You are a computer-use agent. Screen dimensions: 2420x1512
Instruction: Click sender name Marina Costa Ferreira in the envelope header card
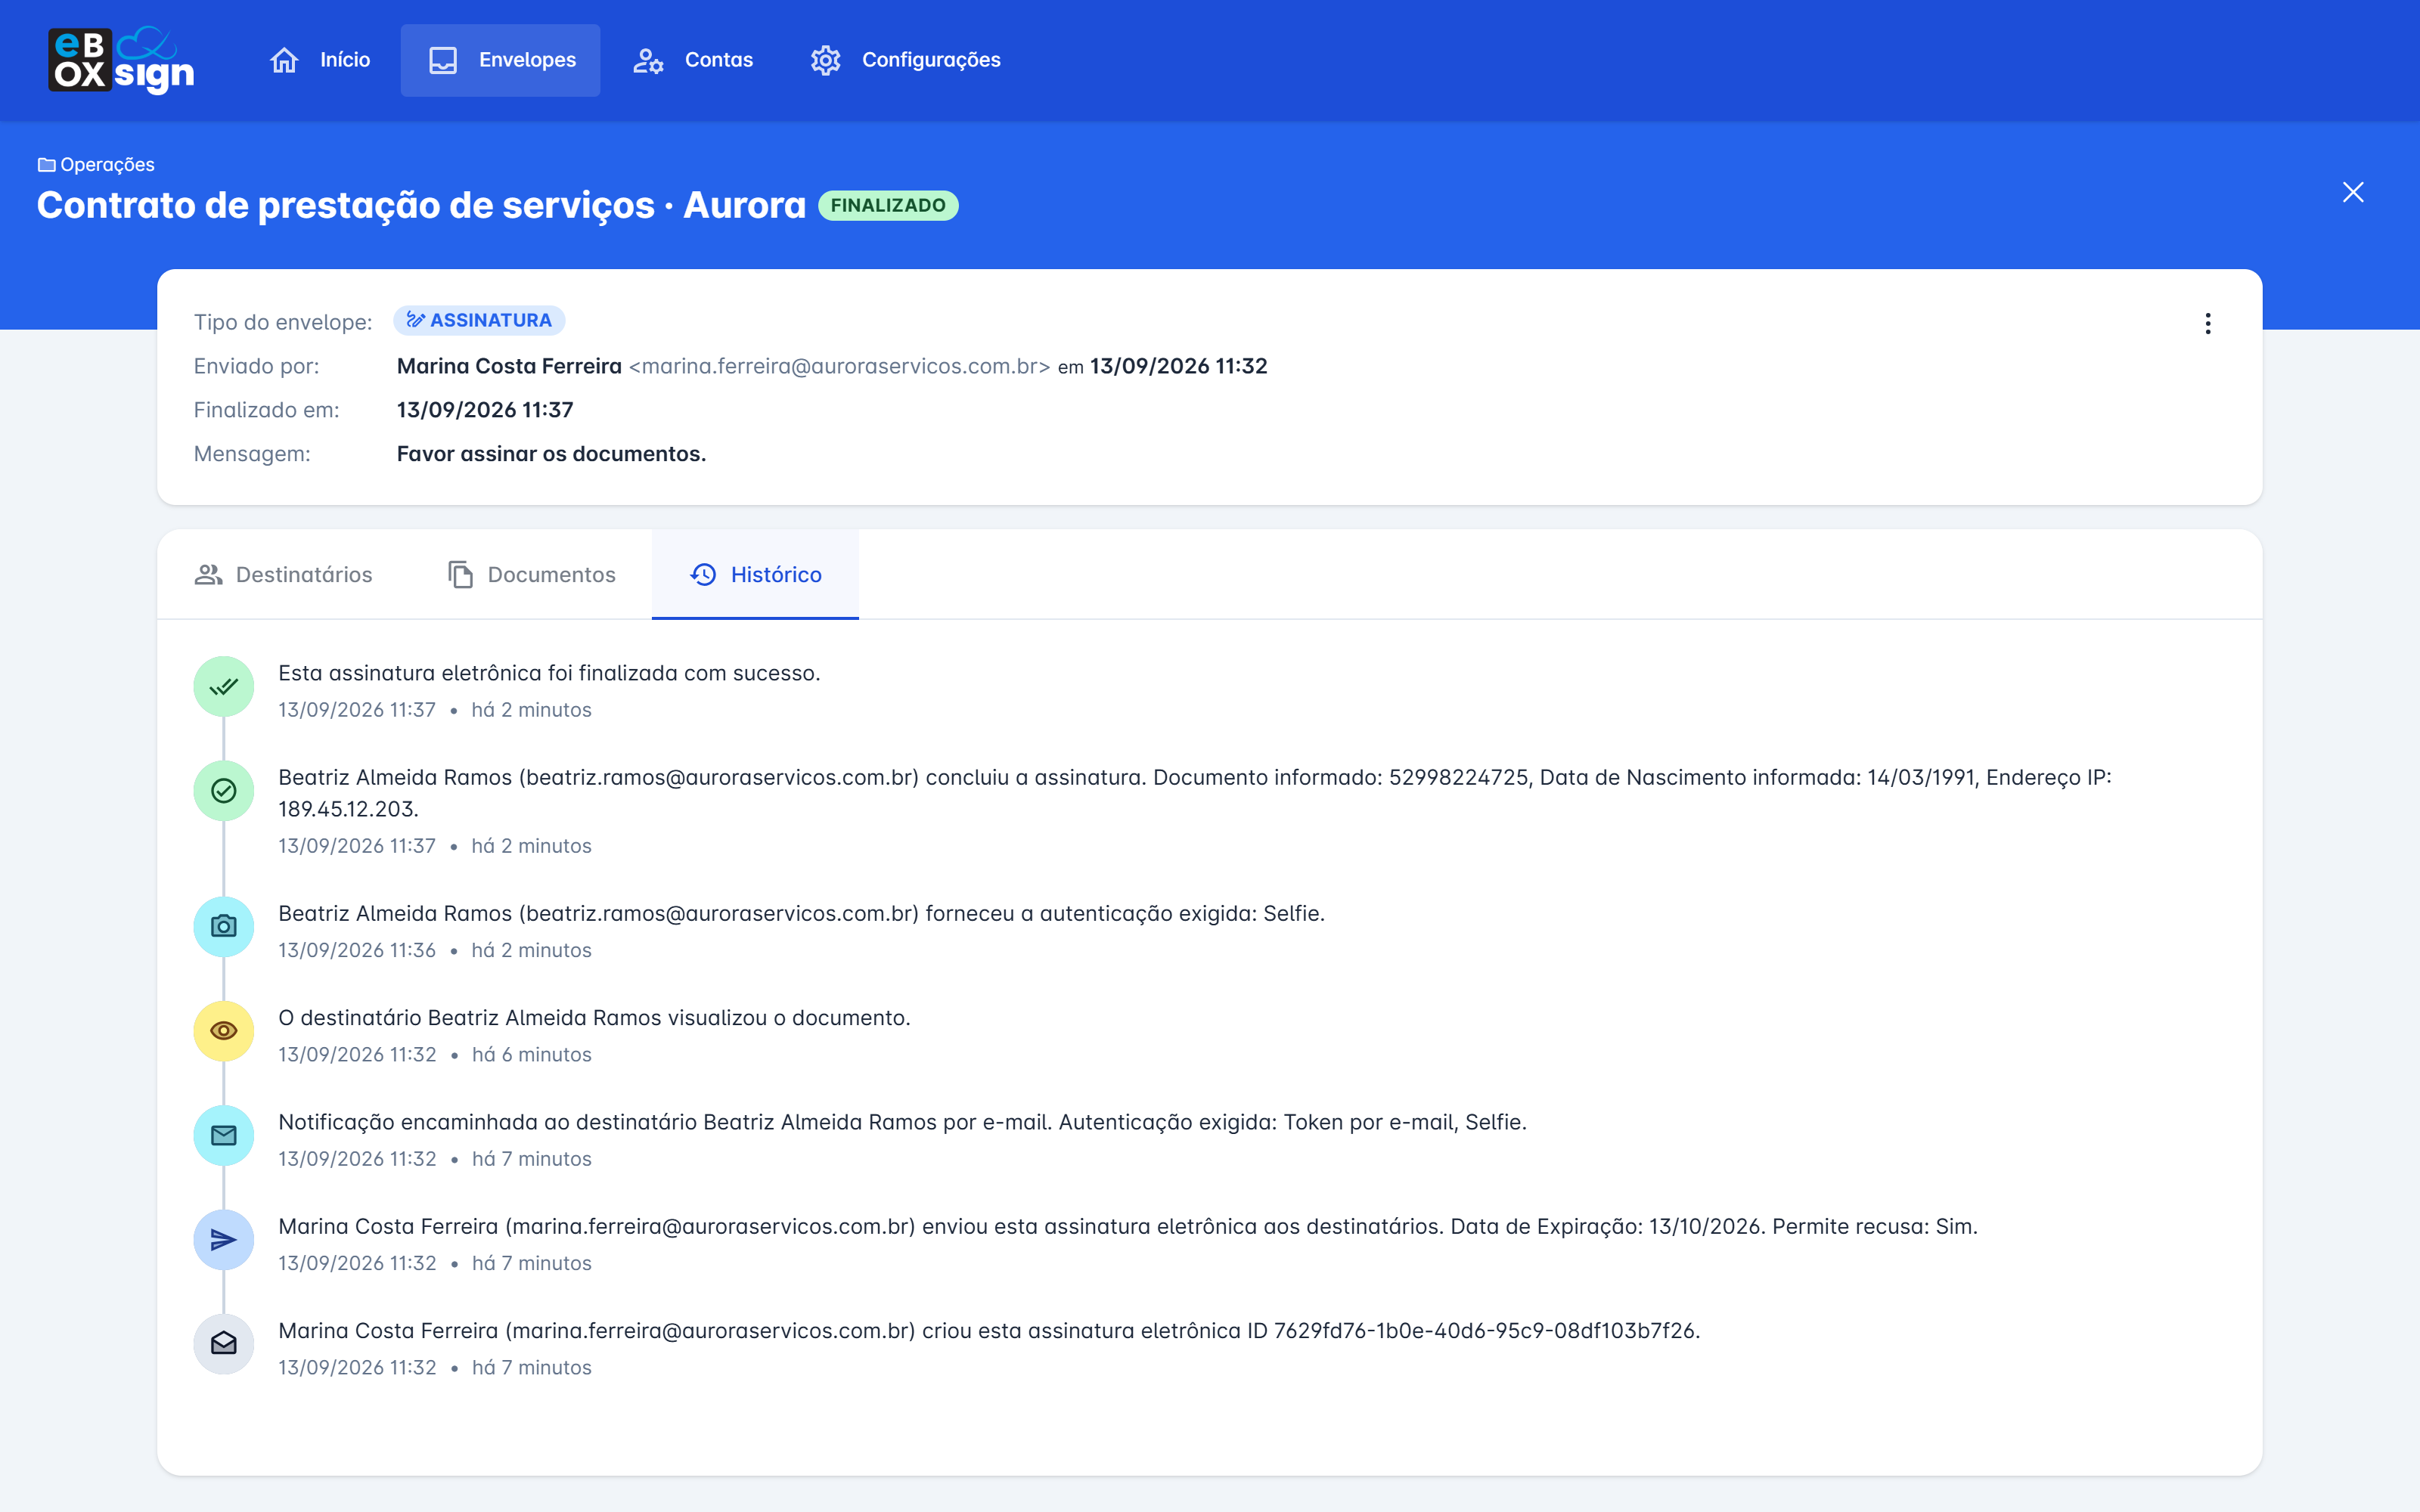click(509, 366)
